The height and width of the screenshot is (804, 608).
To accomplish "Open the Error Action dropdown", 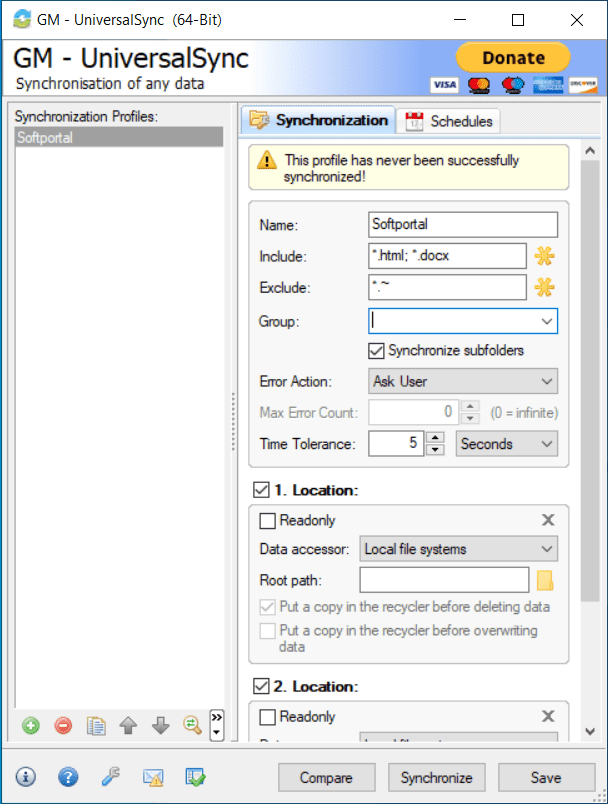I will 463,381.
